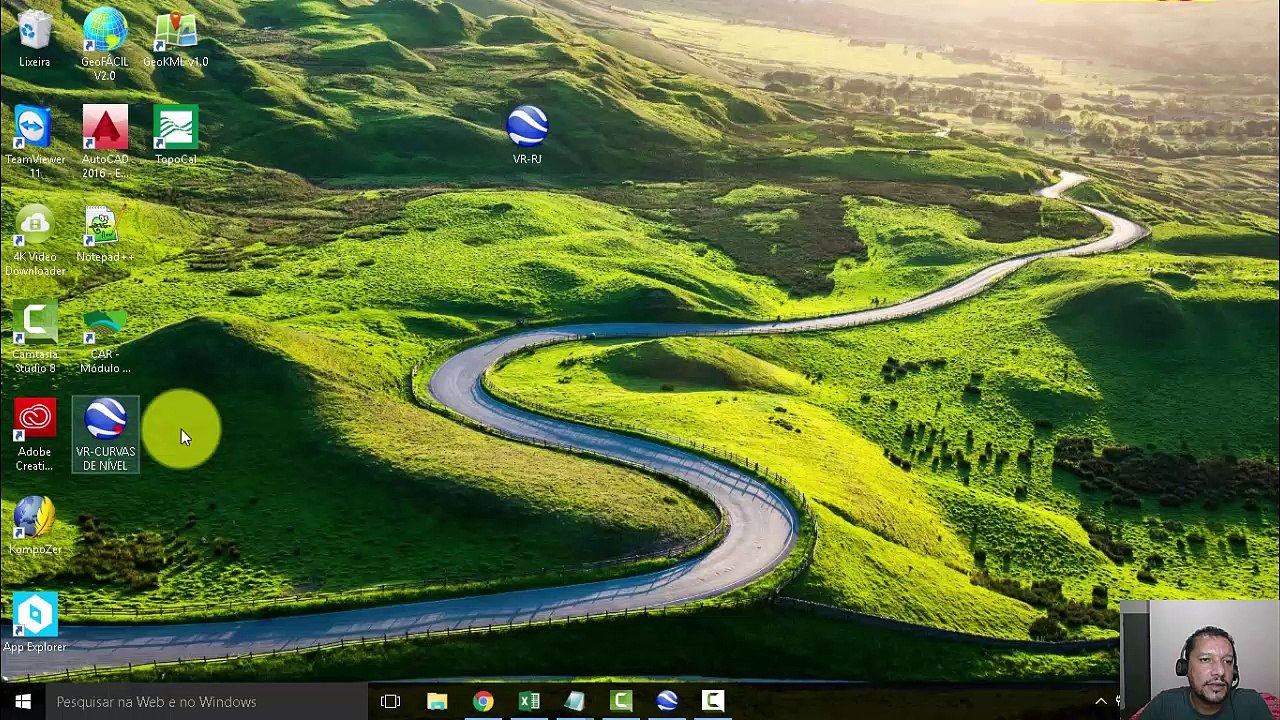Image resolution: width=1280 pixels, height=720 pixels.
Task: Open the Lixeira recycle bin icon
Action: (34, 38)
